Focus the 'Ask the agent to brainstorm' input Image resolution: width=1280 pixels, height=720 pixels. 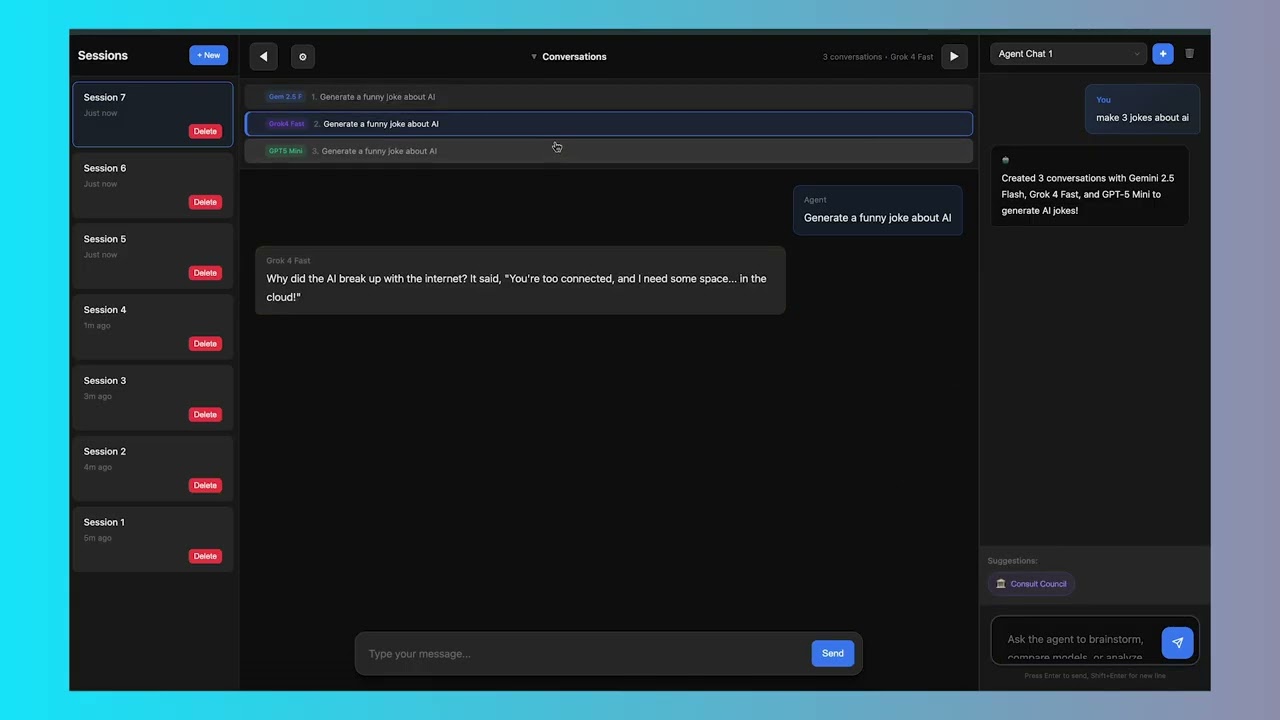pos(1076,642)
